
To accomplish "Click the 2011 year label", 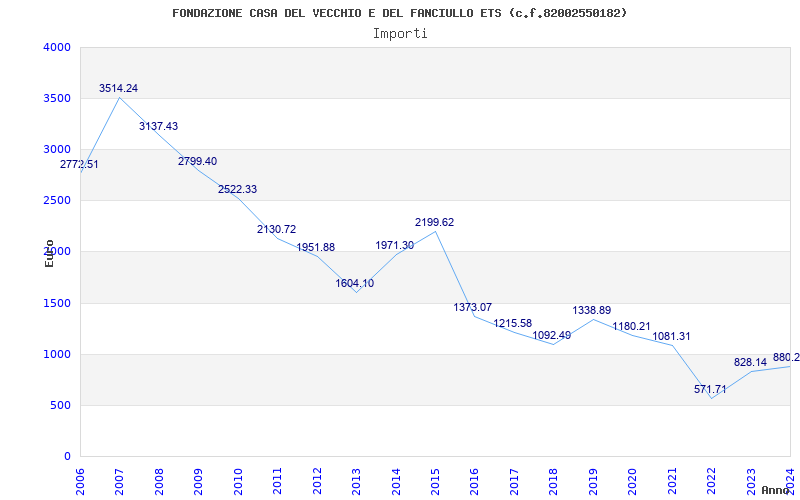I will pos(278,481).
